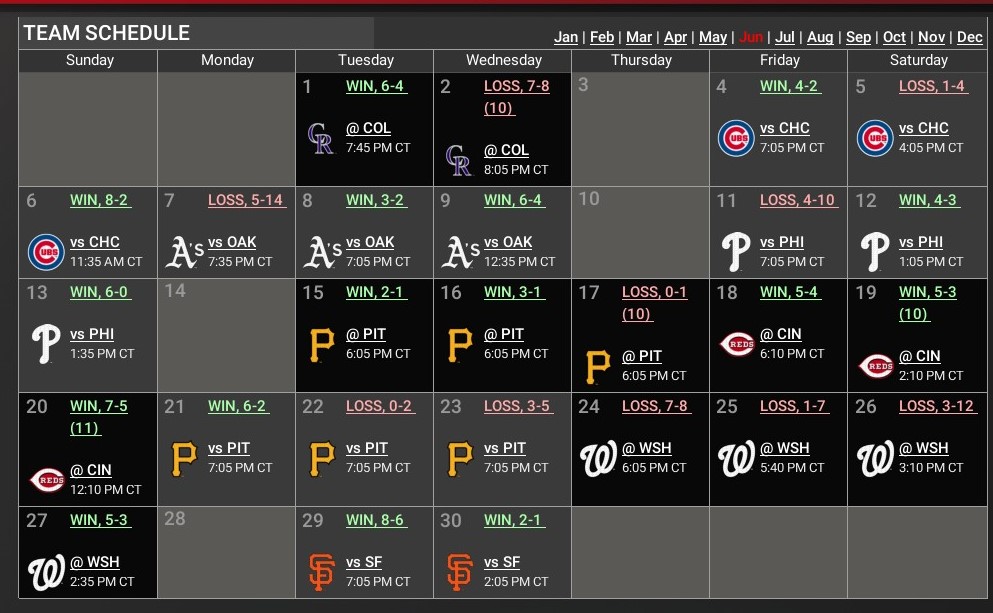Click the Pirates logo on June 15

click(x=321, y=344)
